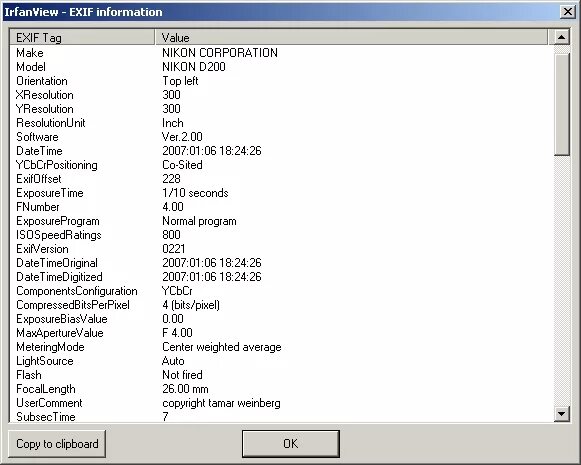This screenshot has width=581, height=465.
Task: Click the Inch value
Action: [x=173, y=123]
